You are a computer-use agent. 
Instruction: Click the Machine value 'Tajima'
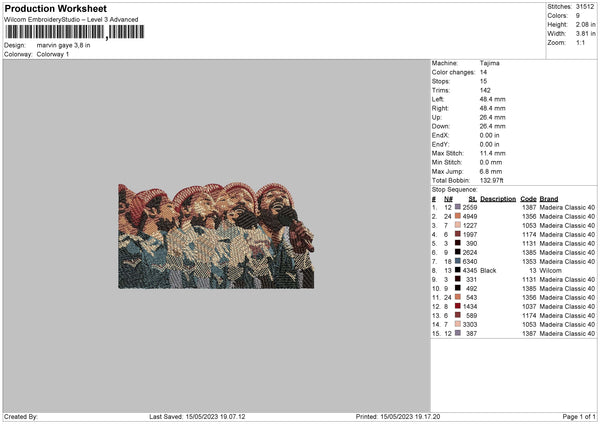[489, 63]
